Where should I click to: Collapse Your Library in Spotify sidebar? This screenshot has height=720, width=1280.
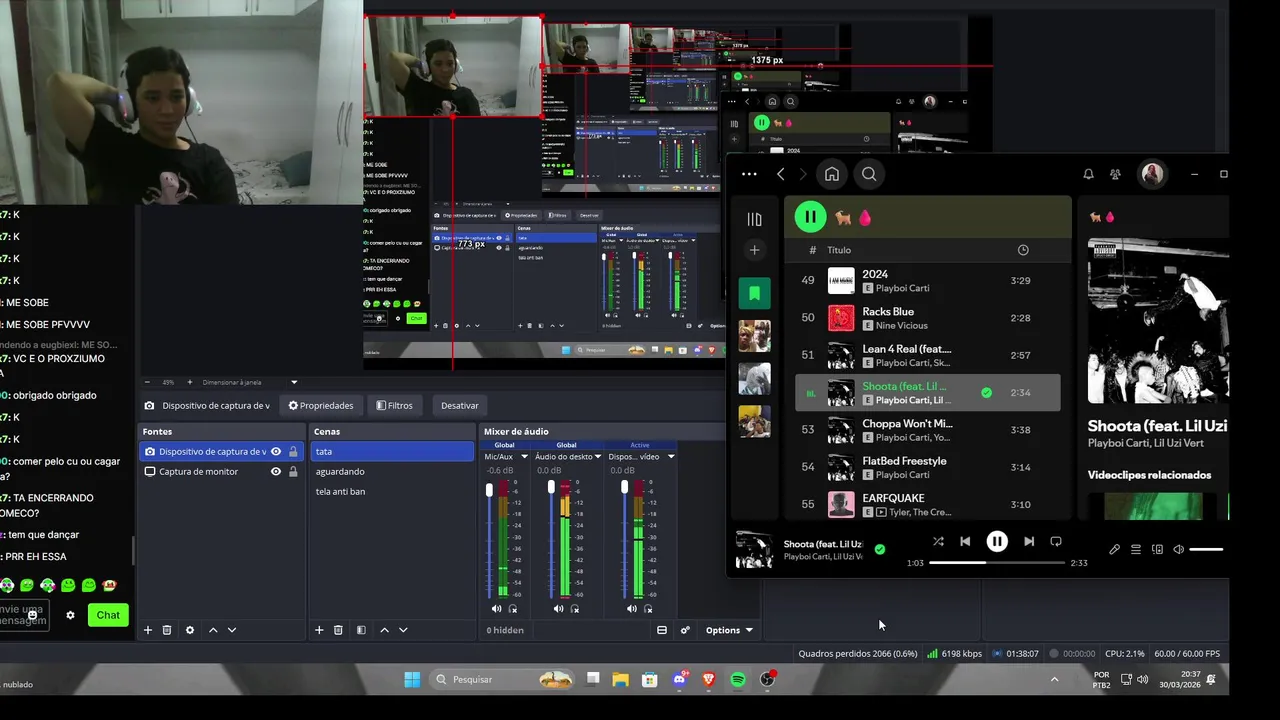pyautogui.click(x=755, y=219)
